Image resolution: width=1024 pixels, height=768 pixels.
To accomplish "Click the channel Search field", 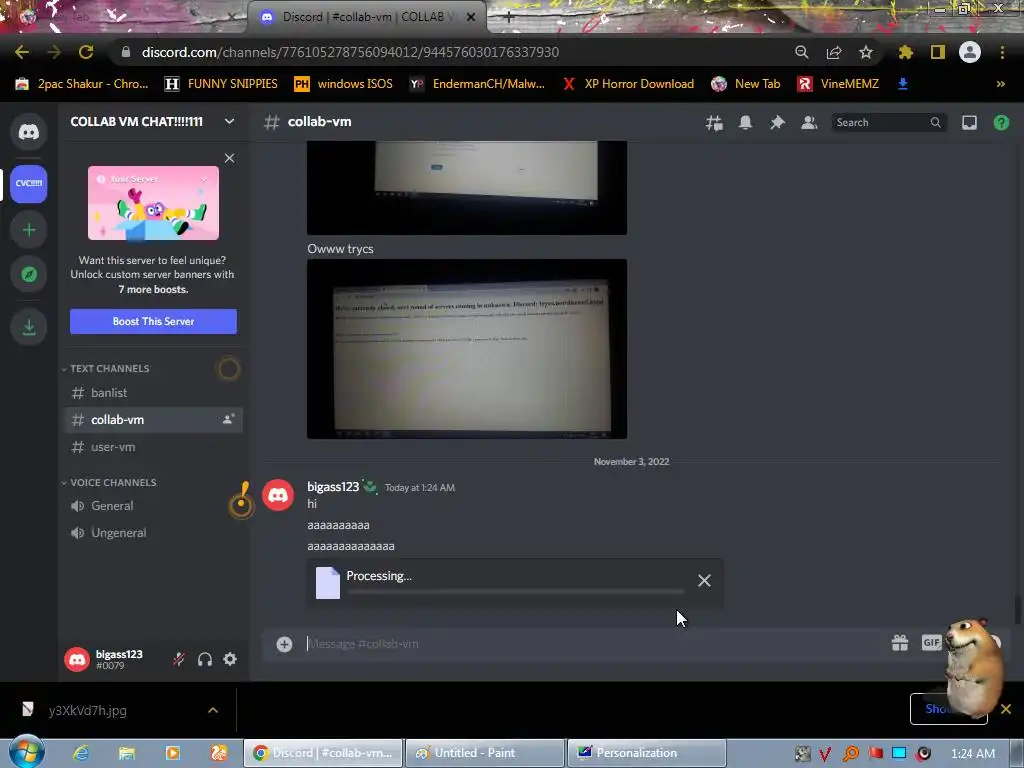I will point(888,123).
